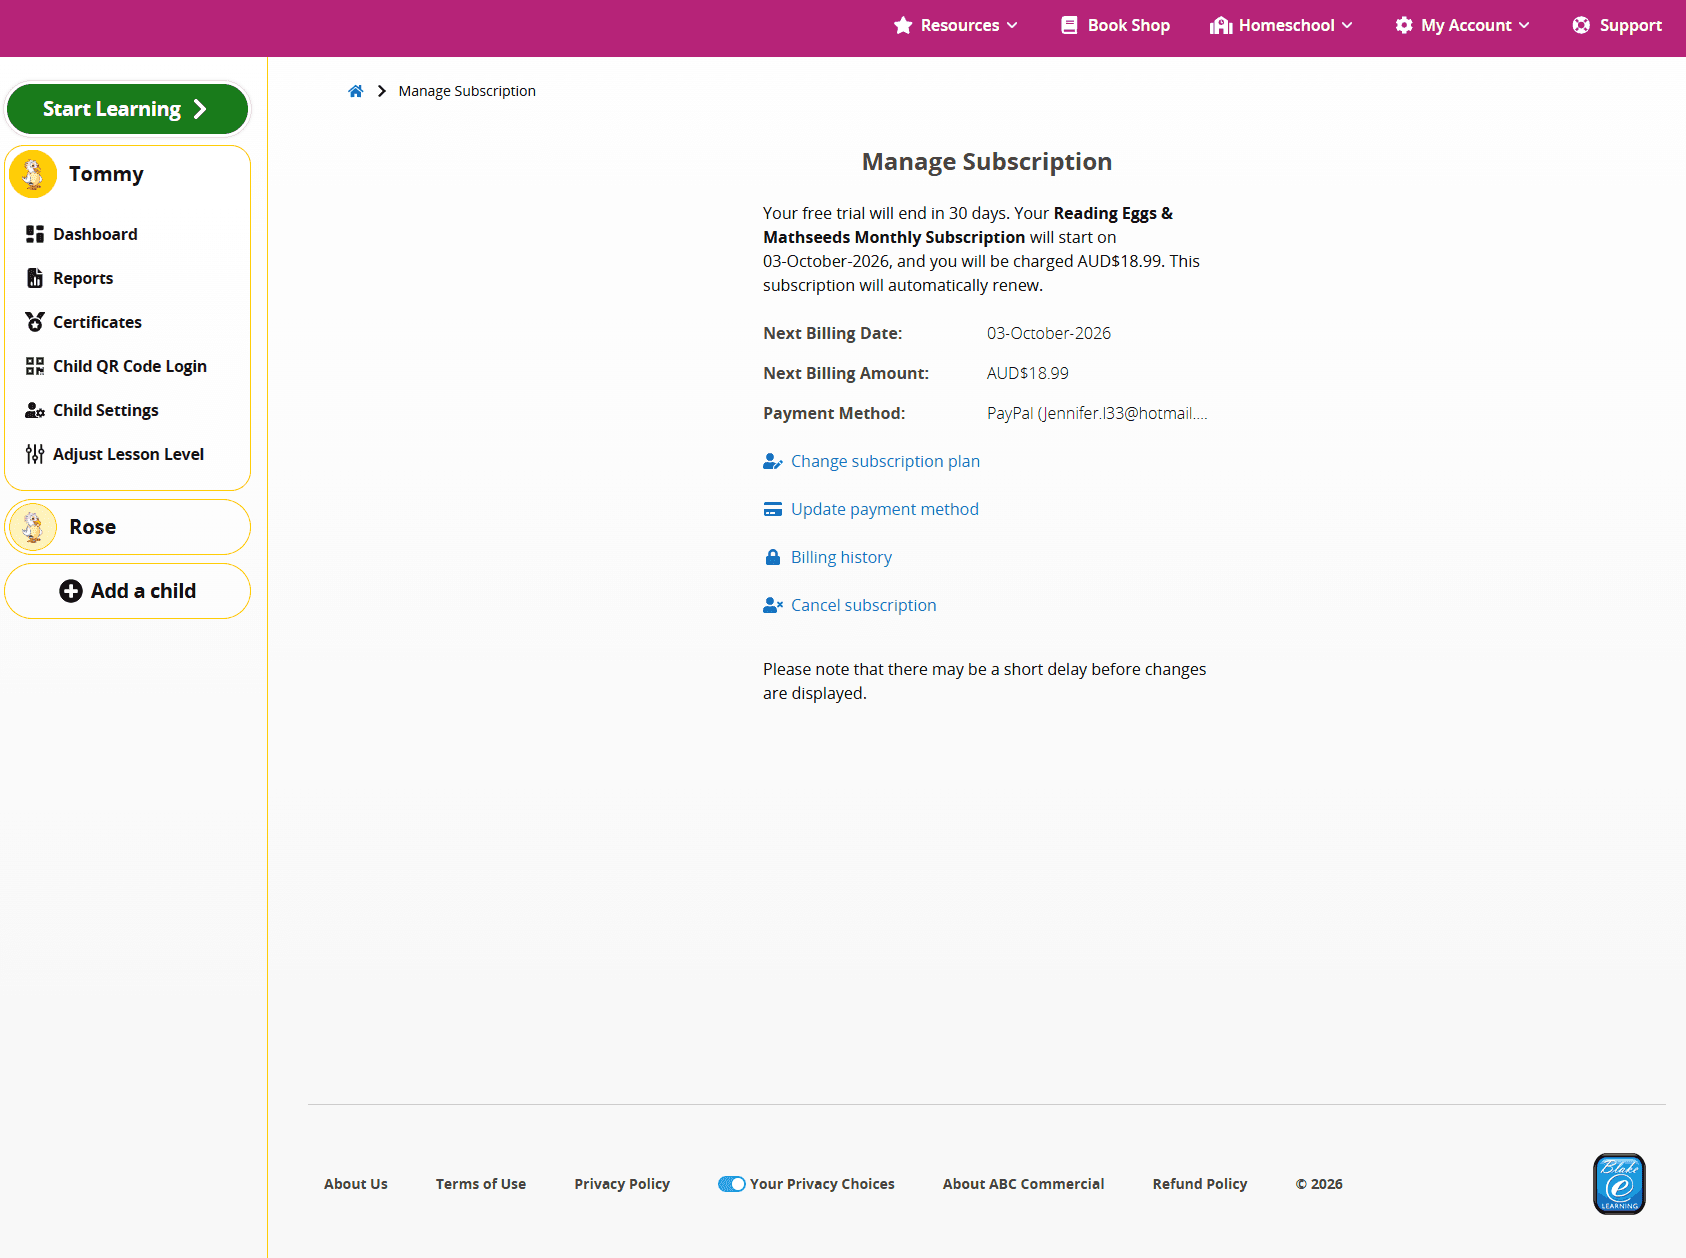
Task: Click Tommy's avatar icon
Action: [33, 174]
